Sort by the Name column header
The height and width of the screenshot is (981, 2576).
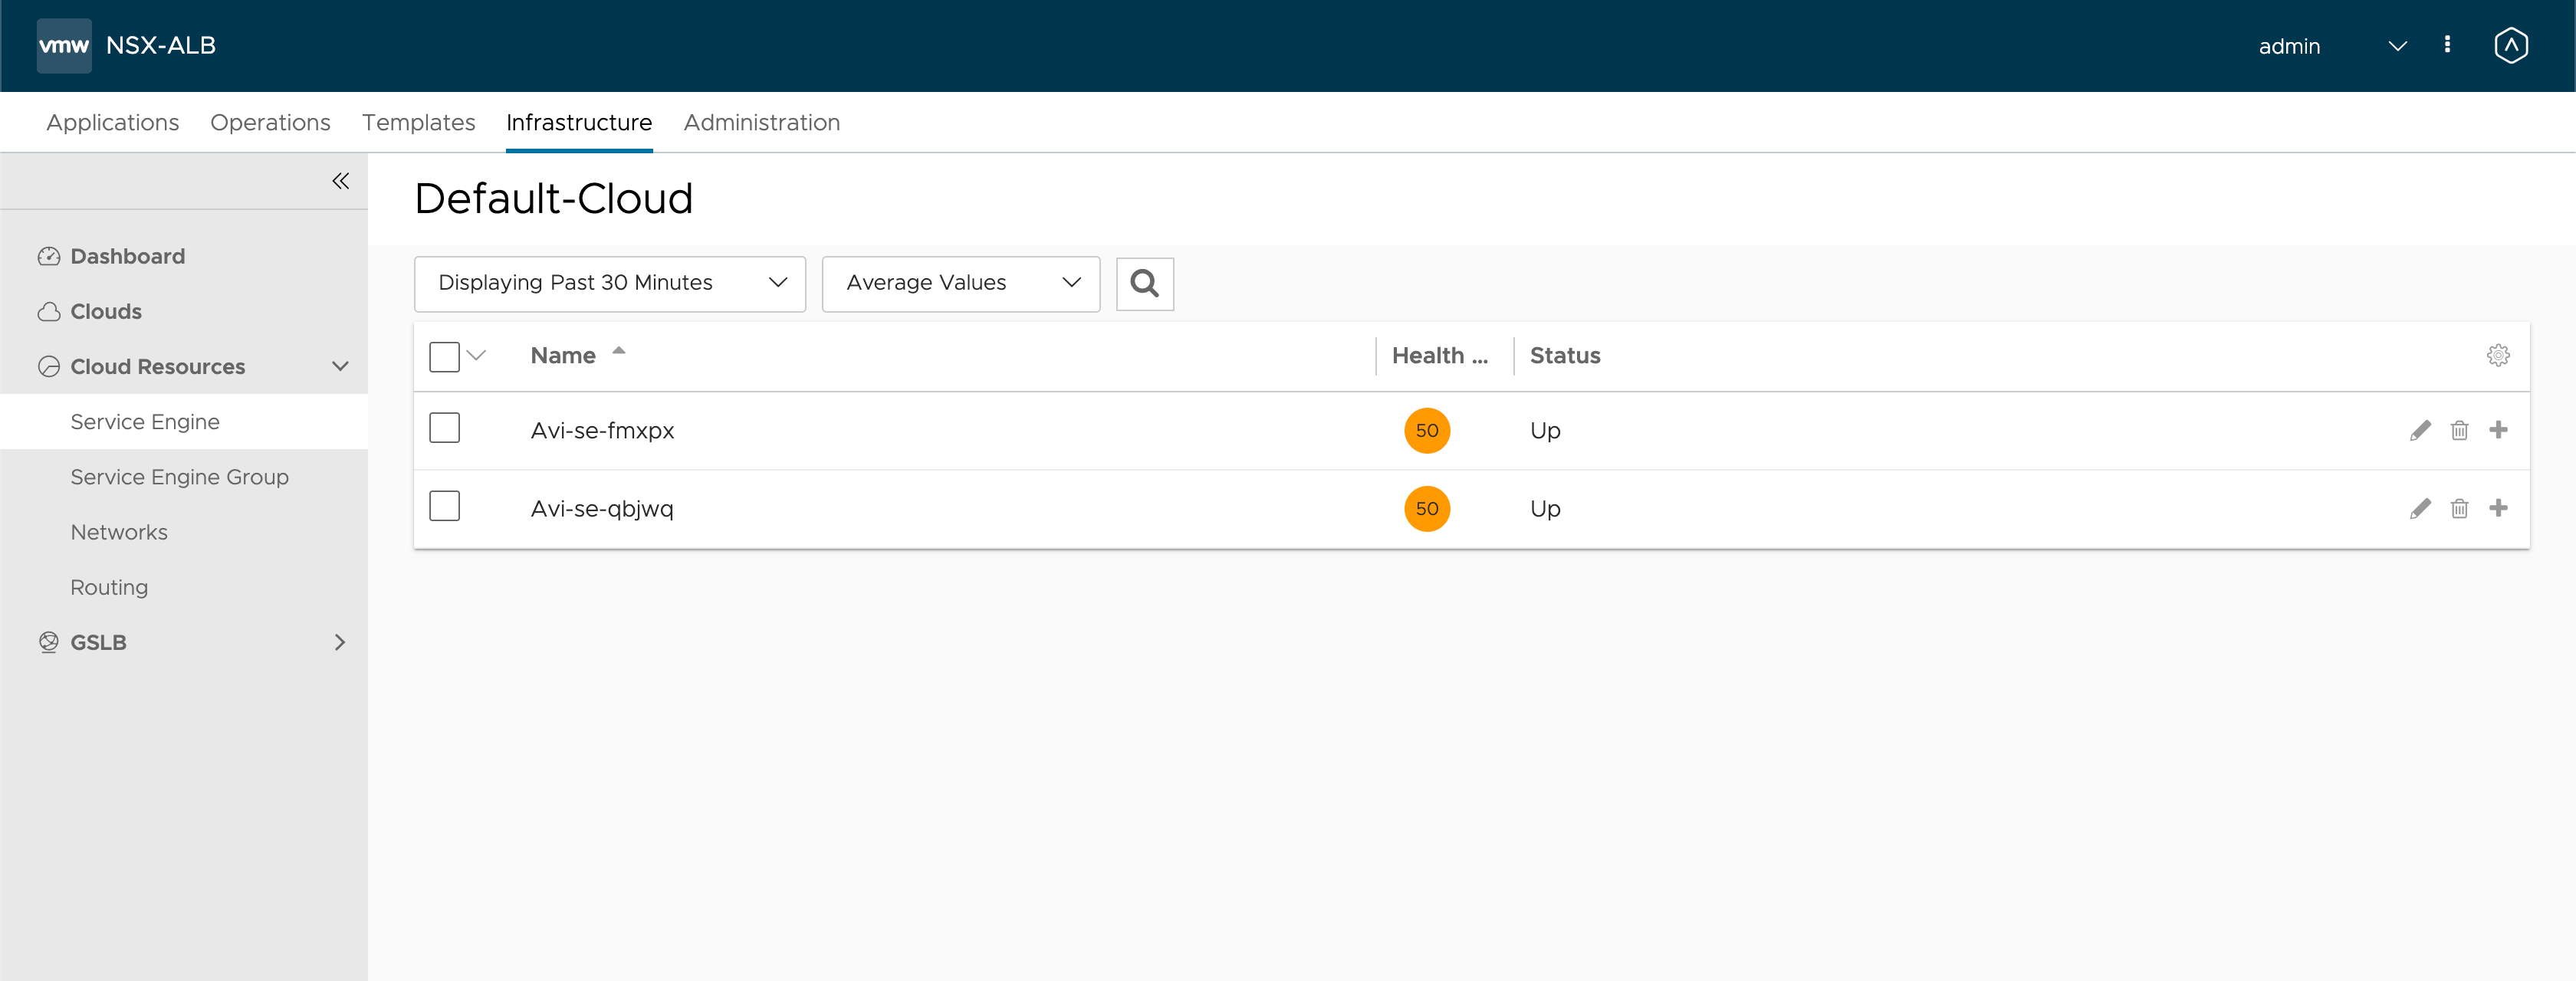click(x=563, y=355)
